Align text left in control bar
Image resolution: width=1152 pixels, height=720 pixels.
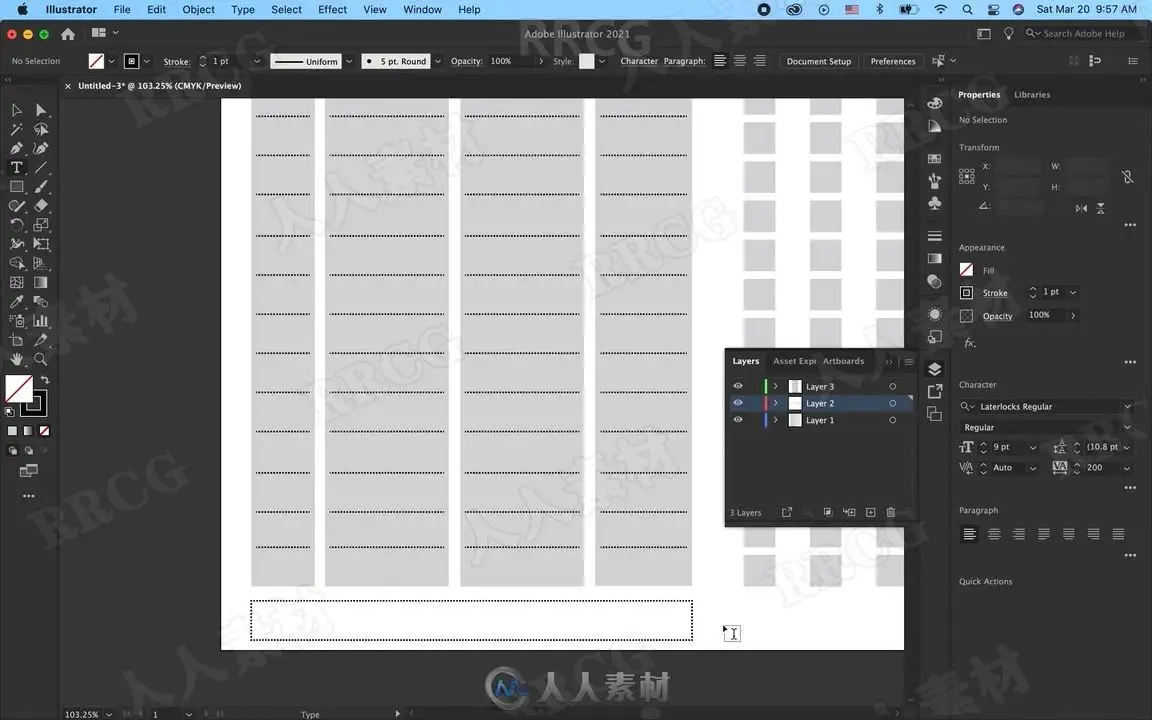pyautogui.click(x=720, y=61)
